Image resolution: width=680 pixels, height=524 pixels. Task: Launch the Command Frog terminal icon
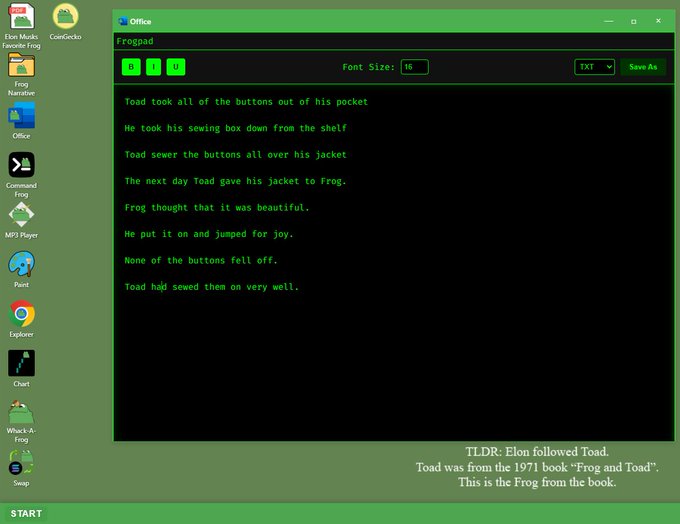(21, 165)
